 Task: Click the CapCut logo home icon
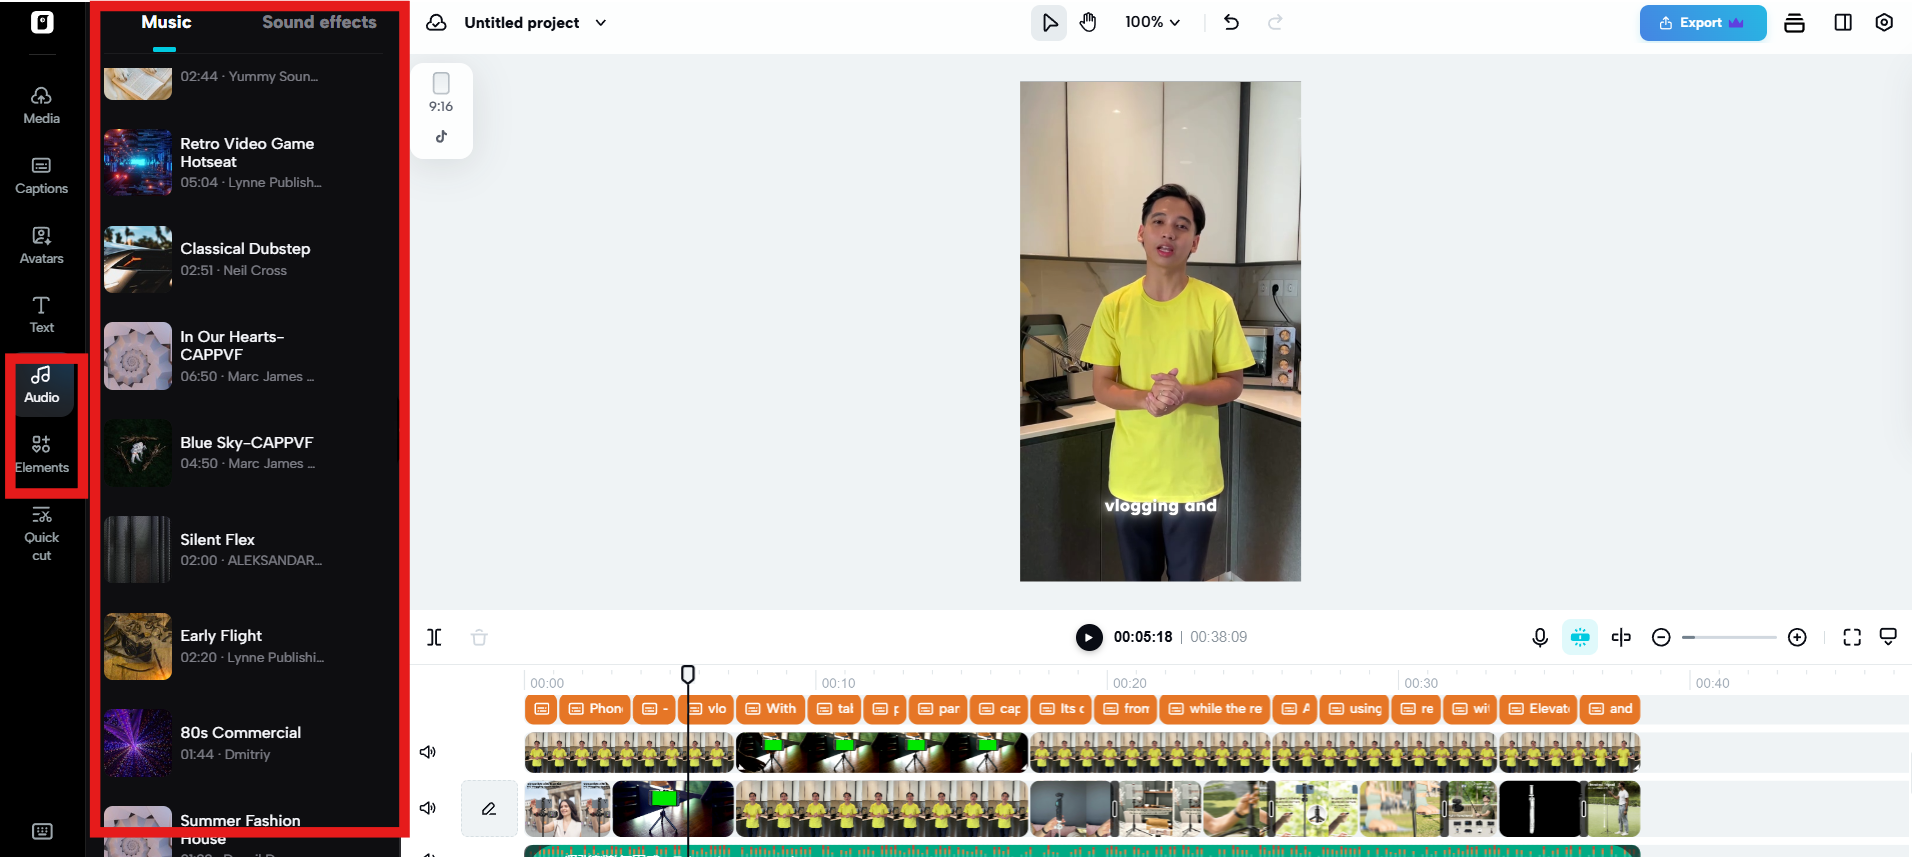42,22
